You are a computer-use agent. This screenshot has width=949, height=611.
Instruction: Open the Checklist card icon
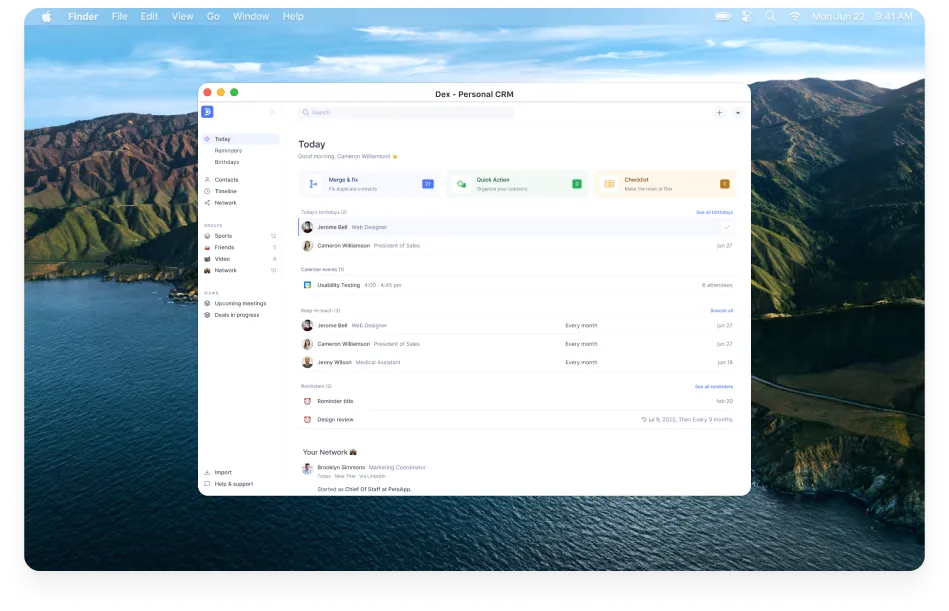pyautogui.click(x=609, y=184)
